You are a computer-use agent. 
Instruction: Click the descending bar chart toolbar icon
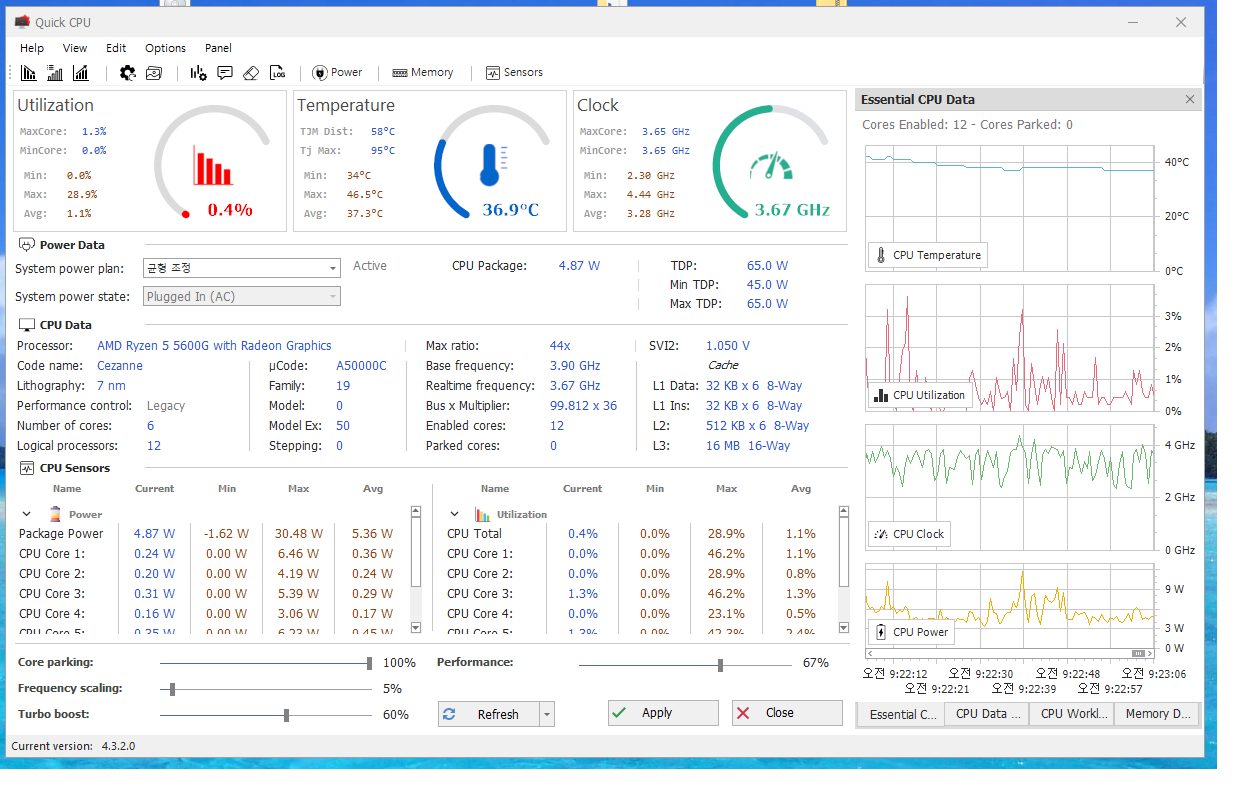(29, 73)
